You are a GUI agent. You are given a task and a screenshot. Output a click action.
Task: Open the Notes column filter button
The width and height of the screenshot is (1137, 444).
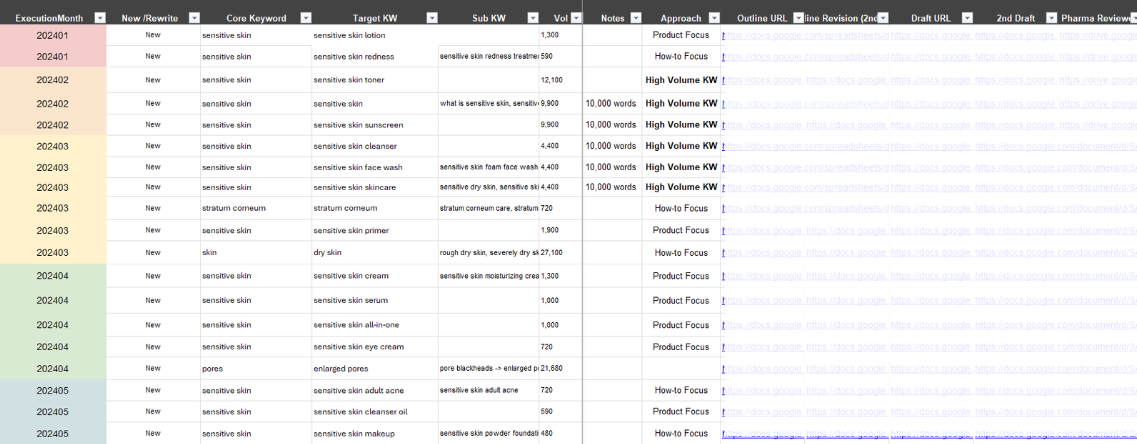tap(635, 18)
